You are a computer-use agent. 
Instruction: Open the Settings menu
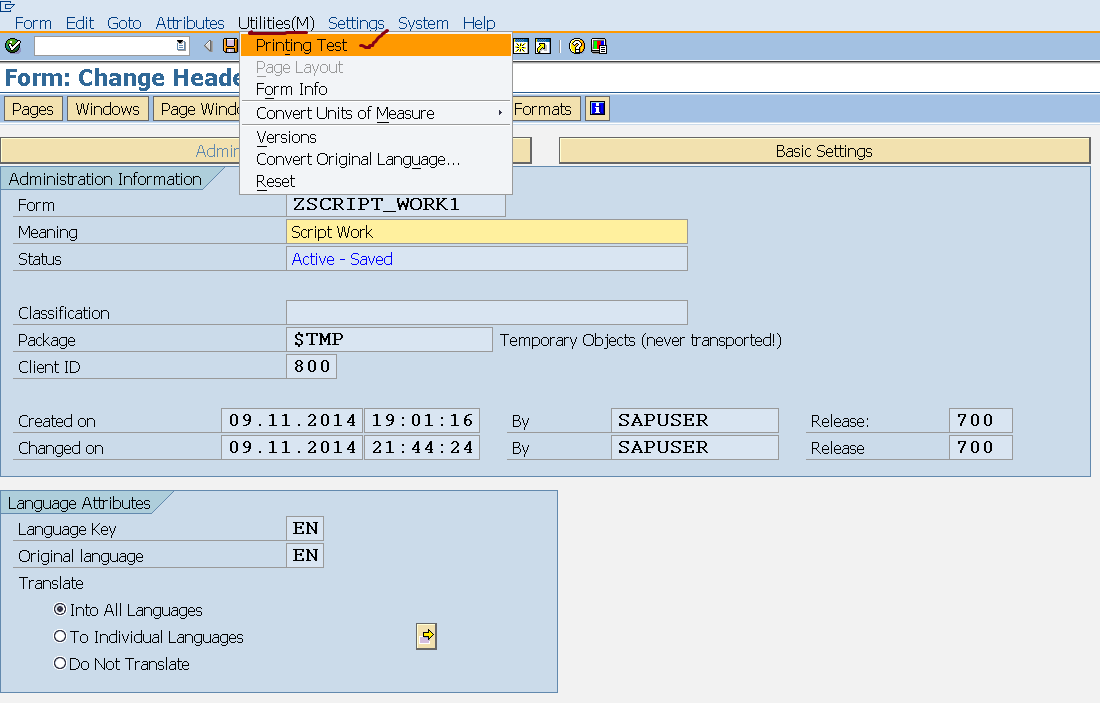356,23
